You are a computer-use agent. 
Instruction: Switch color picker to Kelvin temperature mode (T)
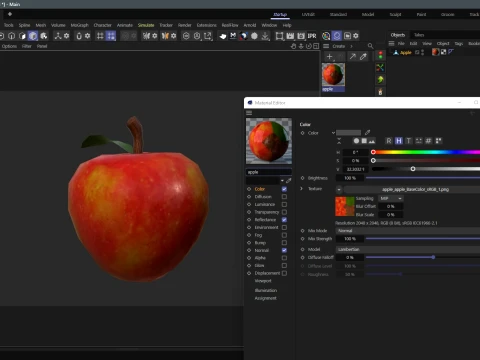(x=409, y=141)
